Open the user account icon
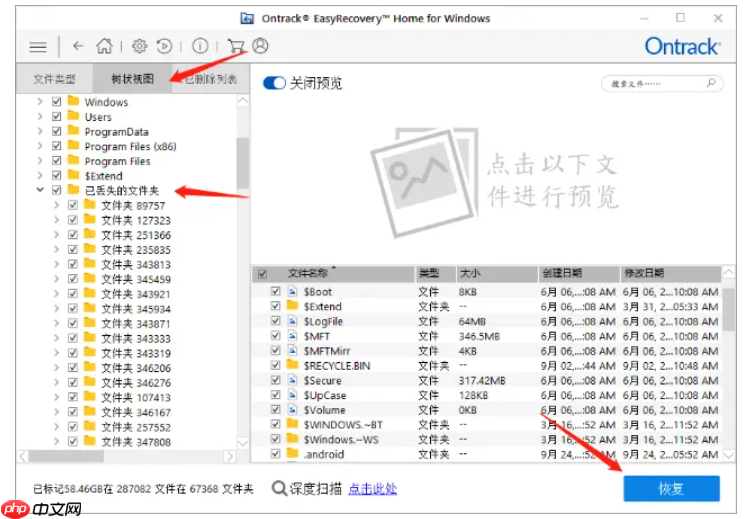746x519 pixels. click(x=260, y=46)
